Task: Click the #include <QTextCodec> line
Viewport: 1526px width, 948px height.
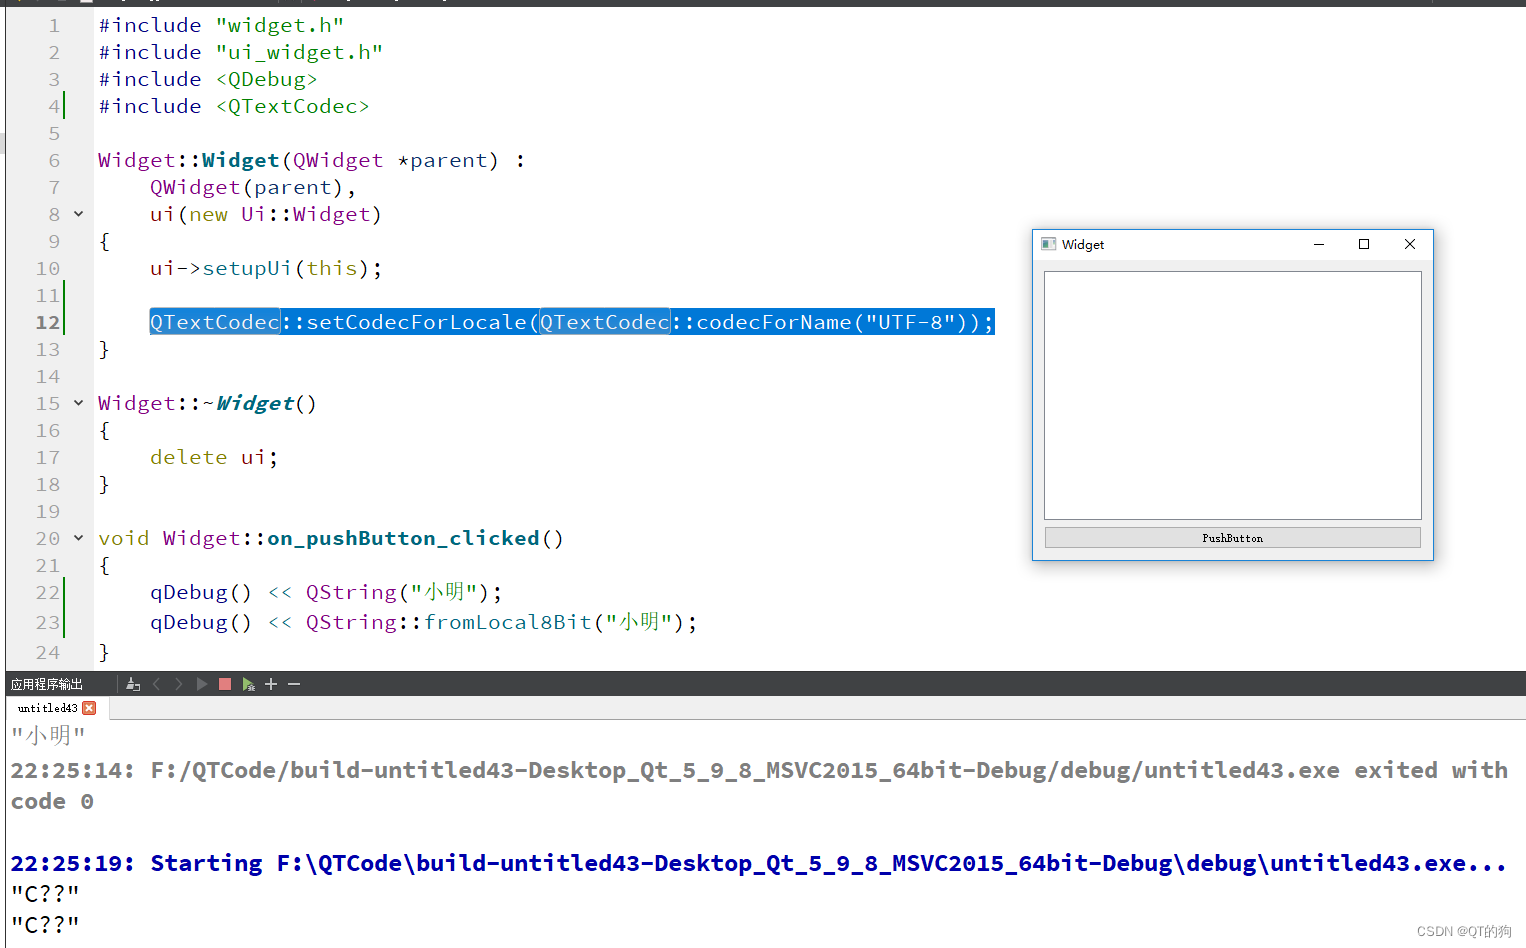Action: [x=234, y=106]
